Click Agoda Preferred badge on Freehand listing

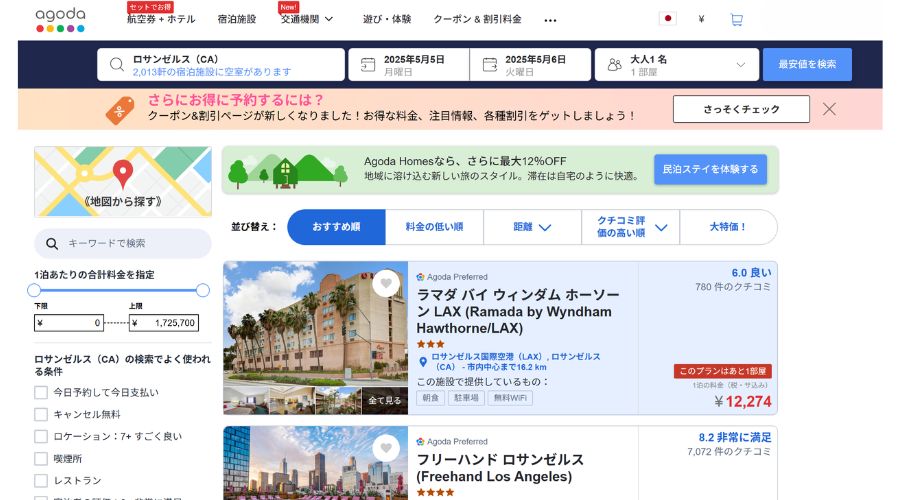click(452, 441)
